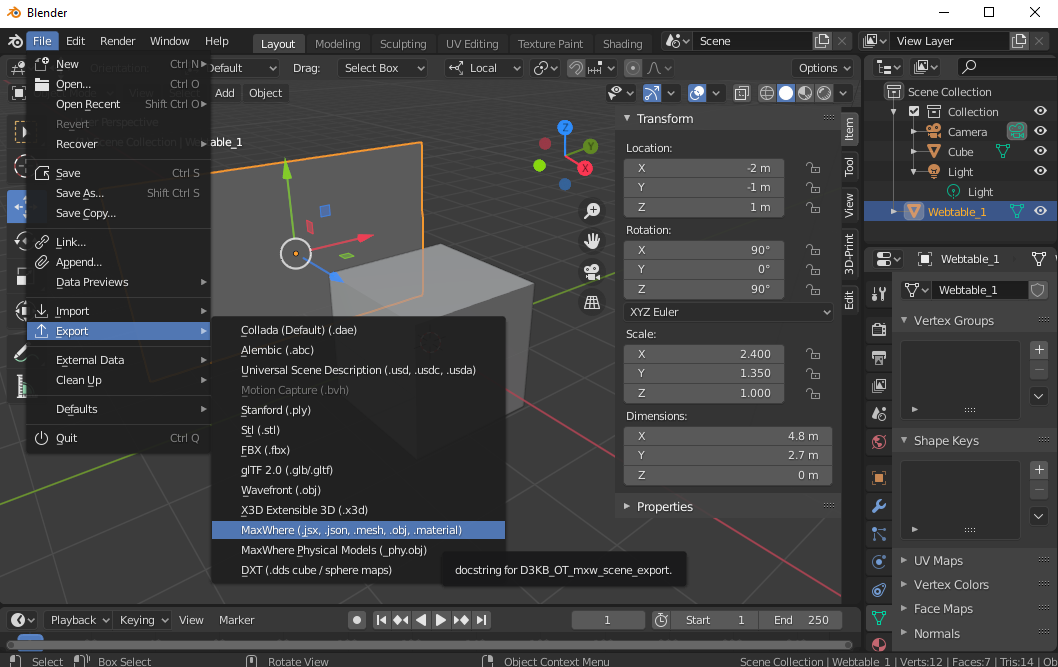This screenshot has height=667, width=1058.
Task: Toggle lock on Rotation Z
Action: point(813,289)
